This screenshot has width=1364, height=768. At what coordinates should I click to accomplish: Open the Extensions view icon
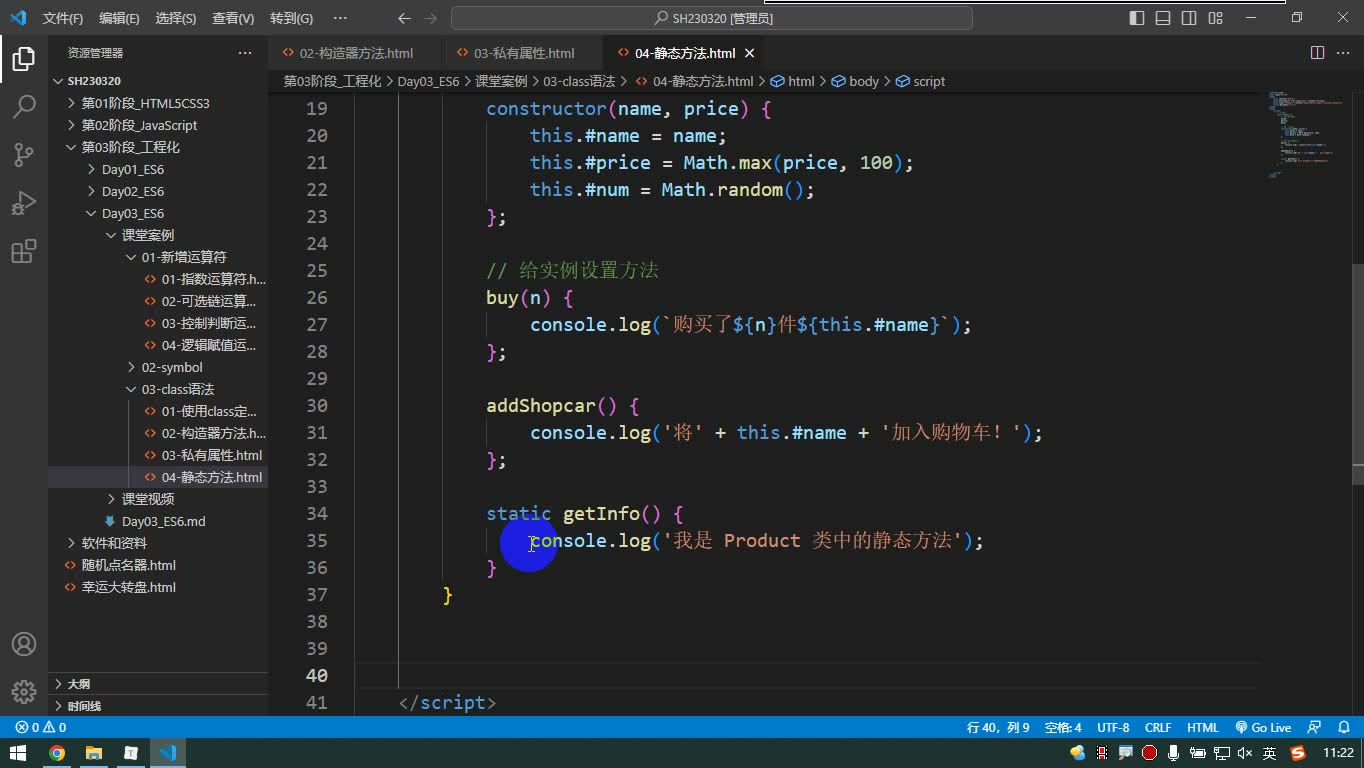coord(23,251)
